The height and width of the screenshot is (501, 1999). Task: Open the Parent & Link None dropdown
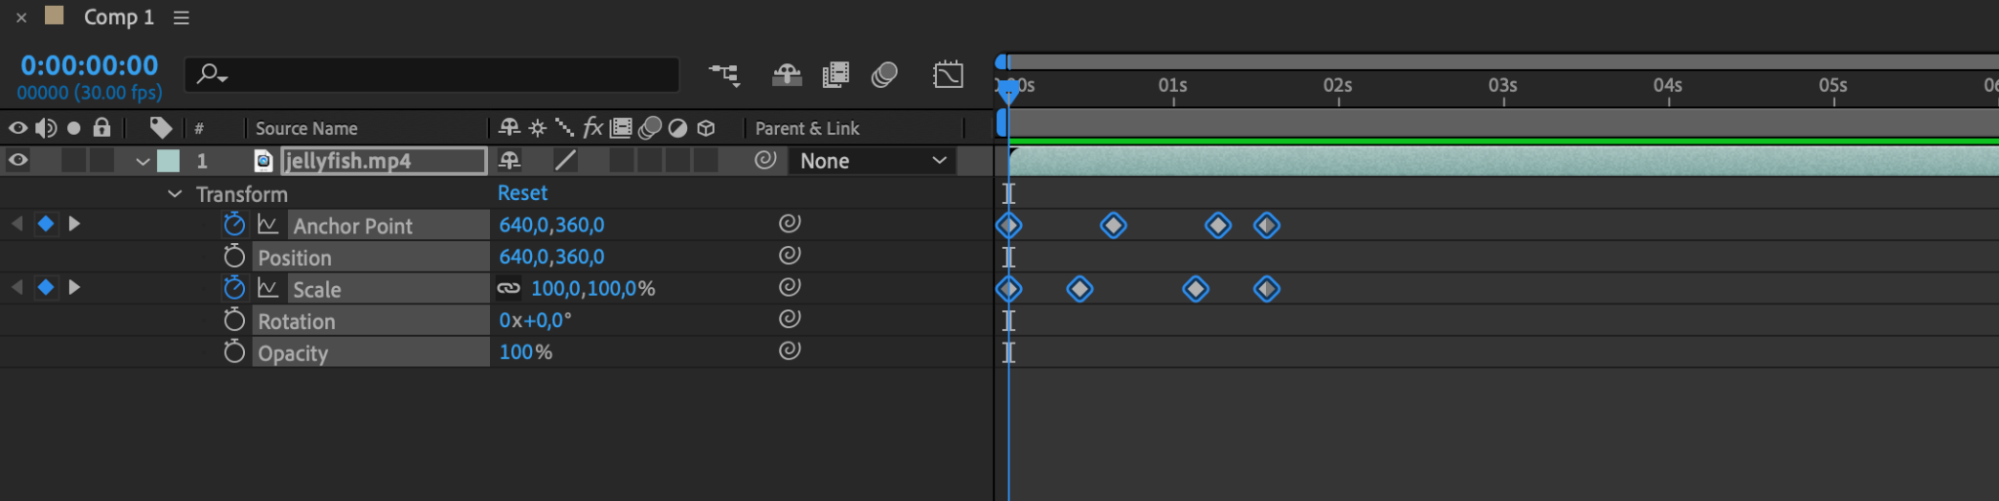pos(872,161)
